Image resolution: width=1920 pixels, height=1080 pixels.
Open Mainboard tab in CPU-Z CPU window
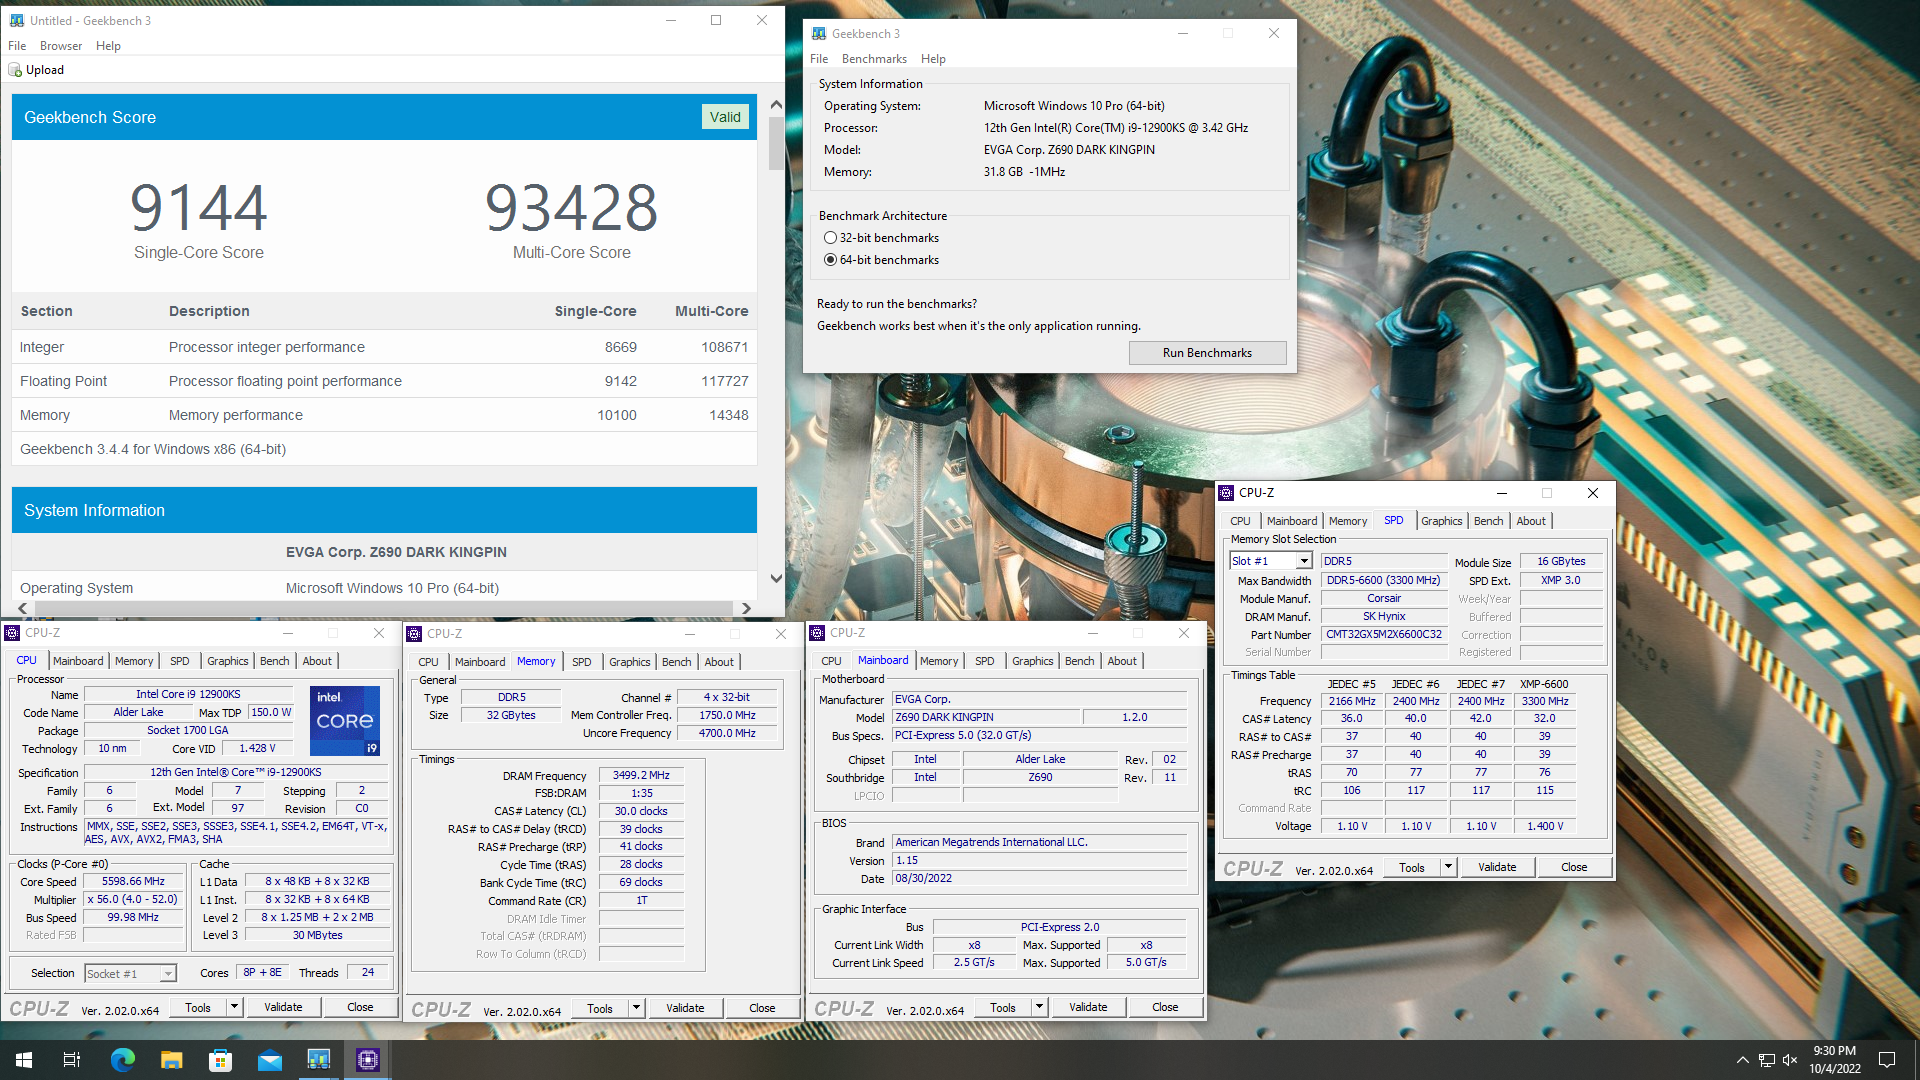click(x=78, y=661)
